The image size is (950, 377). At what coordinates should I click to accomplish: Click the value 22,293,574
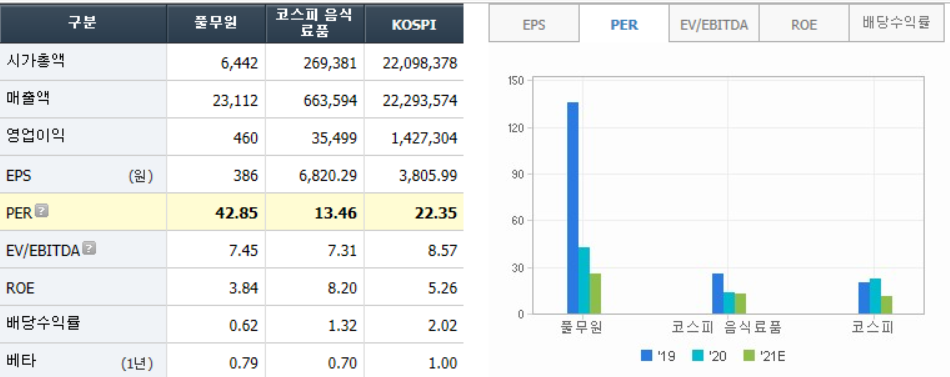pyautogui.click(x=420, y=101)
